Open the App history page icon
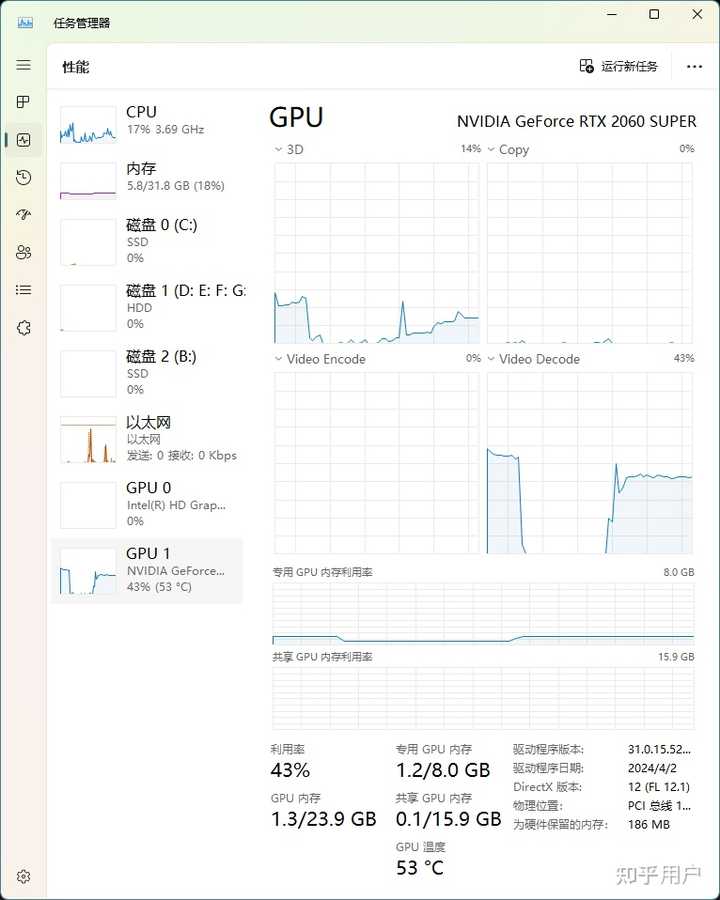Screen dimensions: 720x900 point(23,177)
